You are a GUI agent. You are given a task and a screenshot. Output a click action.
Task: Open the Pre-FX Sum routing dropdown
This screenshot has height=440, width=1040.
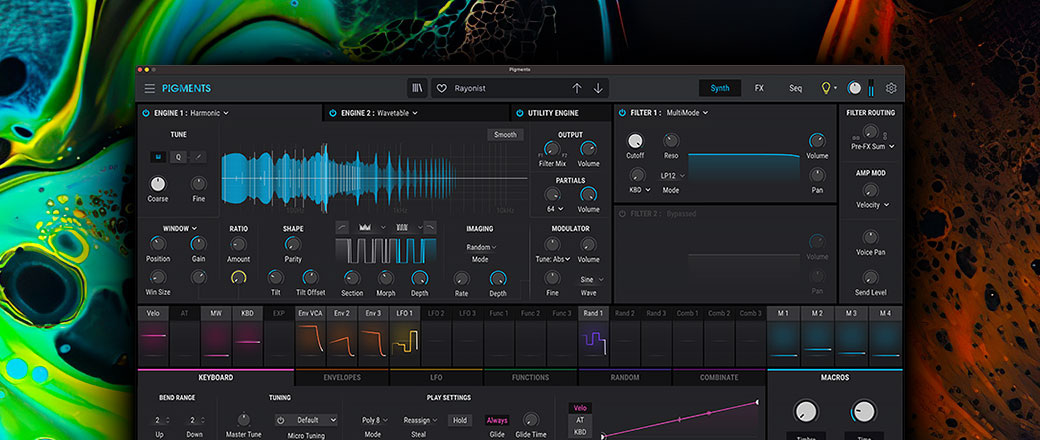[873, 146]
